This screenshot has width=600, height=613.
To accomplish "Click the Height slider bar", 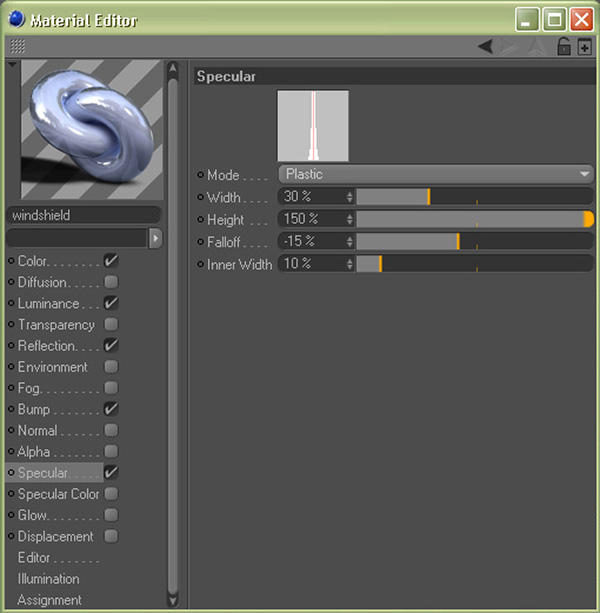I will [470, 219].
